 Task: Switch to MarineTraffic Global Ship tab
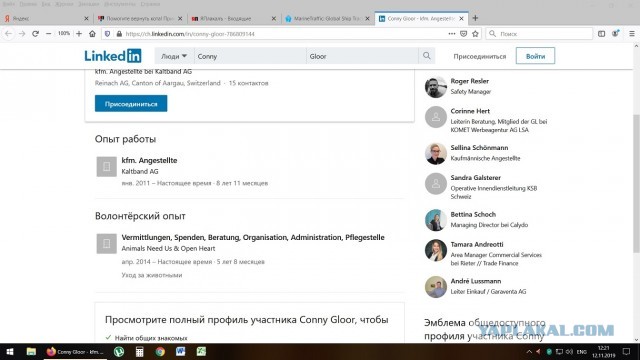327,19
